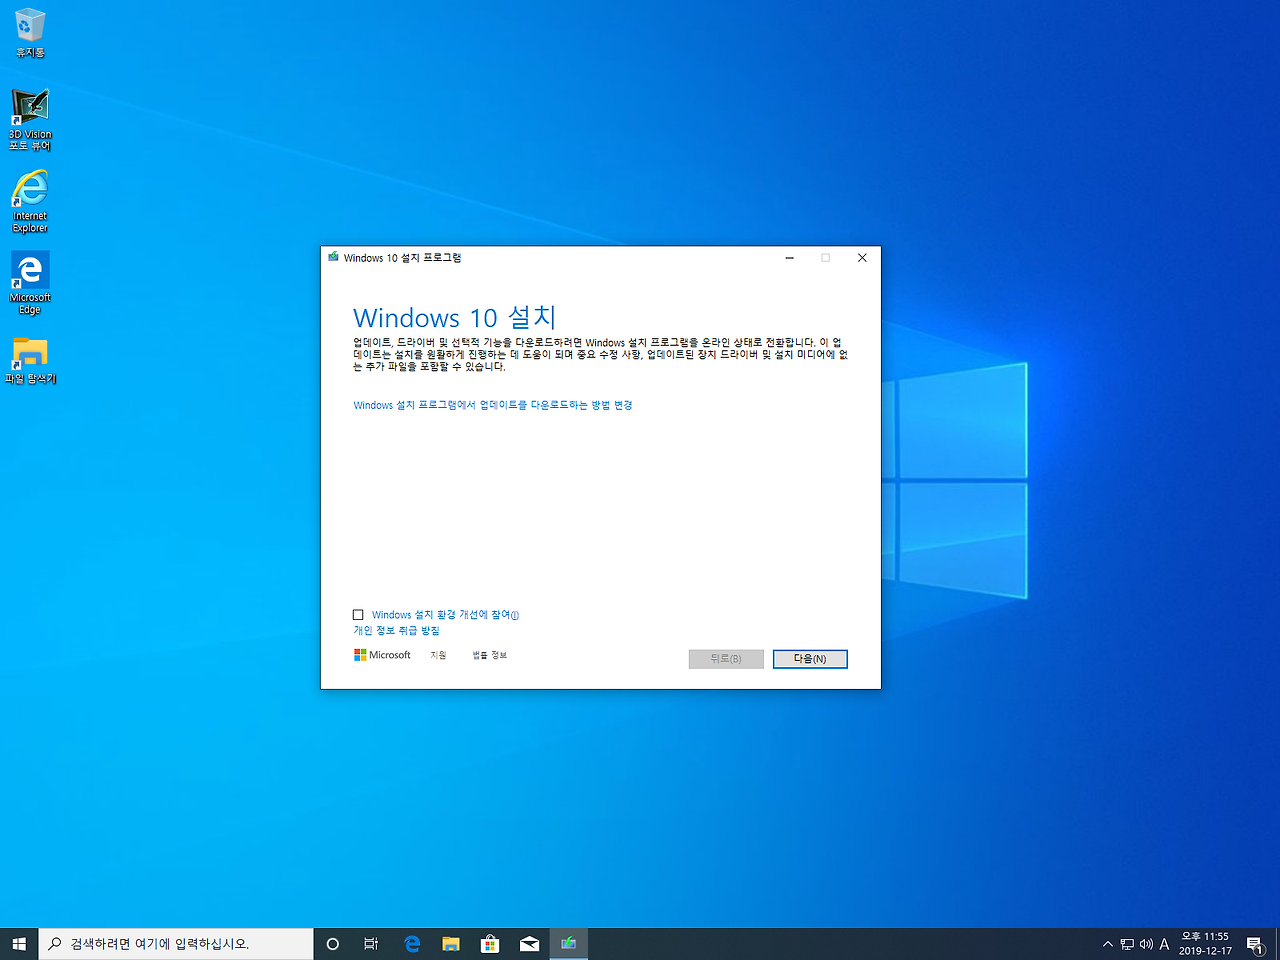
Task: Click the disabled 뒤로(B) button
Action: coord(726,659)
